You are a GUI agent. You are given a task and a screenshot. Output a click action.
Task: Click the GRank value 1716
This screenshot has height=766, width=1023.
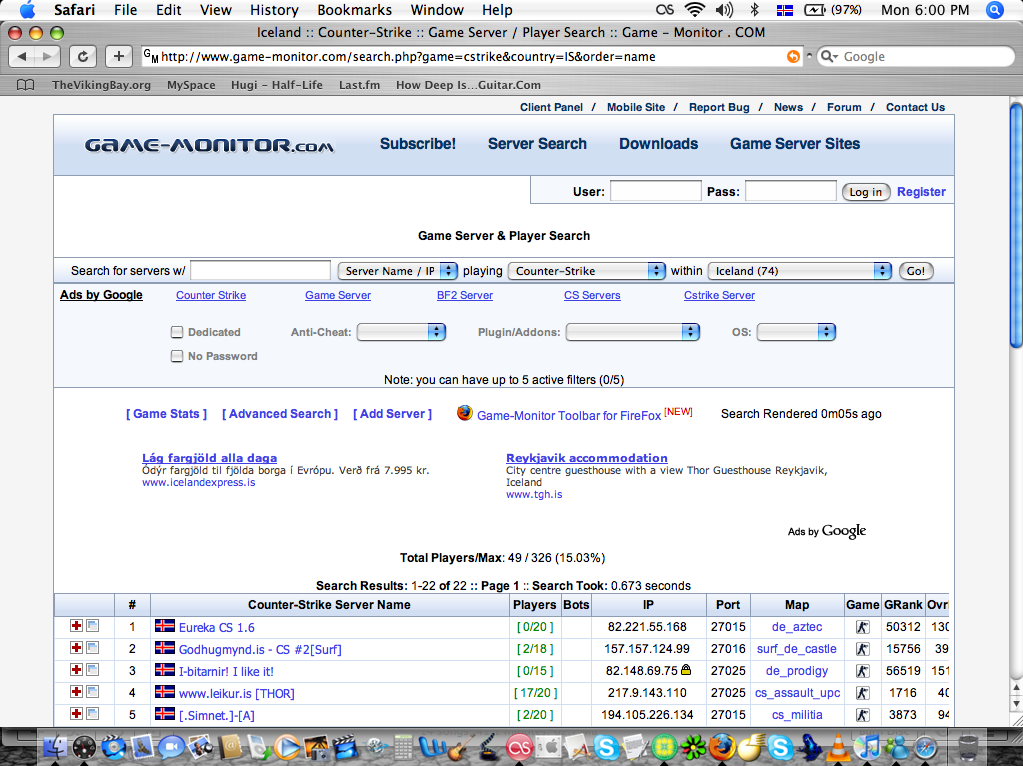902,693
